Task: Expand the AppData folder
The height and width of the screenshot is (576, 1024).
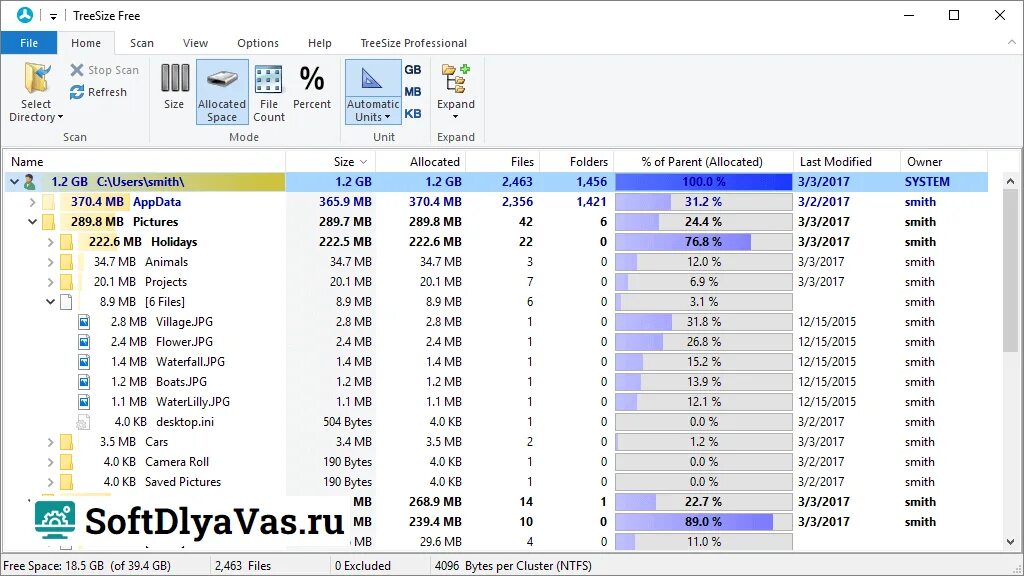Action: pos(32,202)
